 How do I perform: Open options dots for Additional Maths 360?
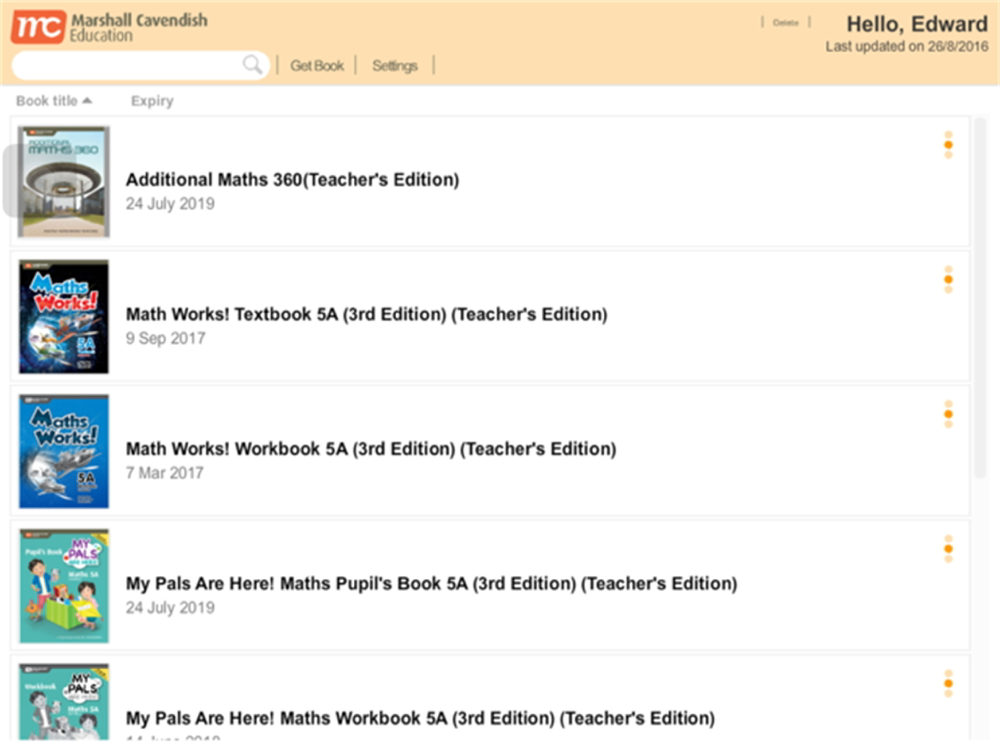pos(948,145)
